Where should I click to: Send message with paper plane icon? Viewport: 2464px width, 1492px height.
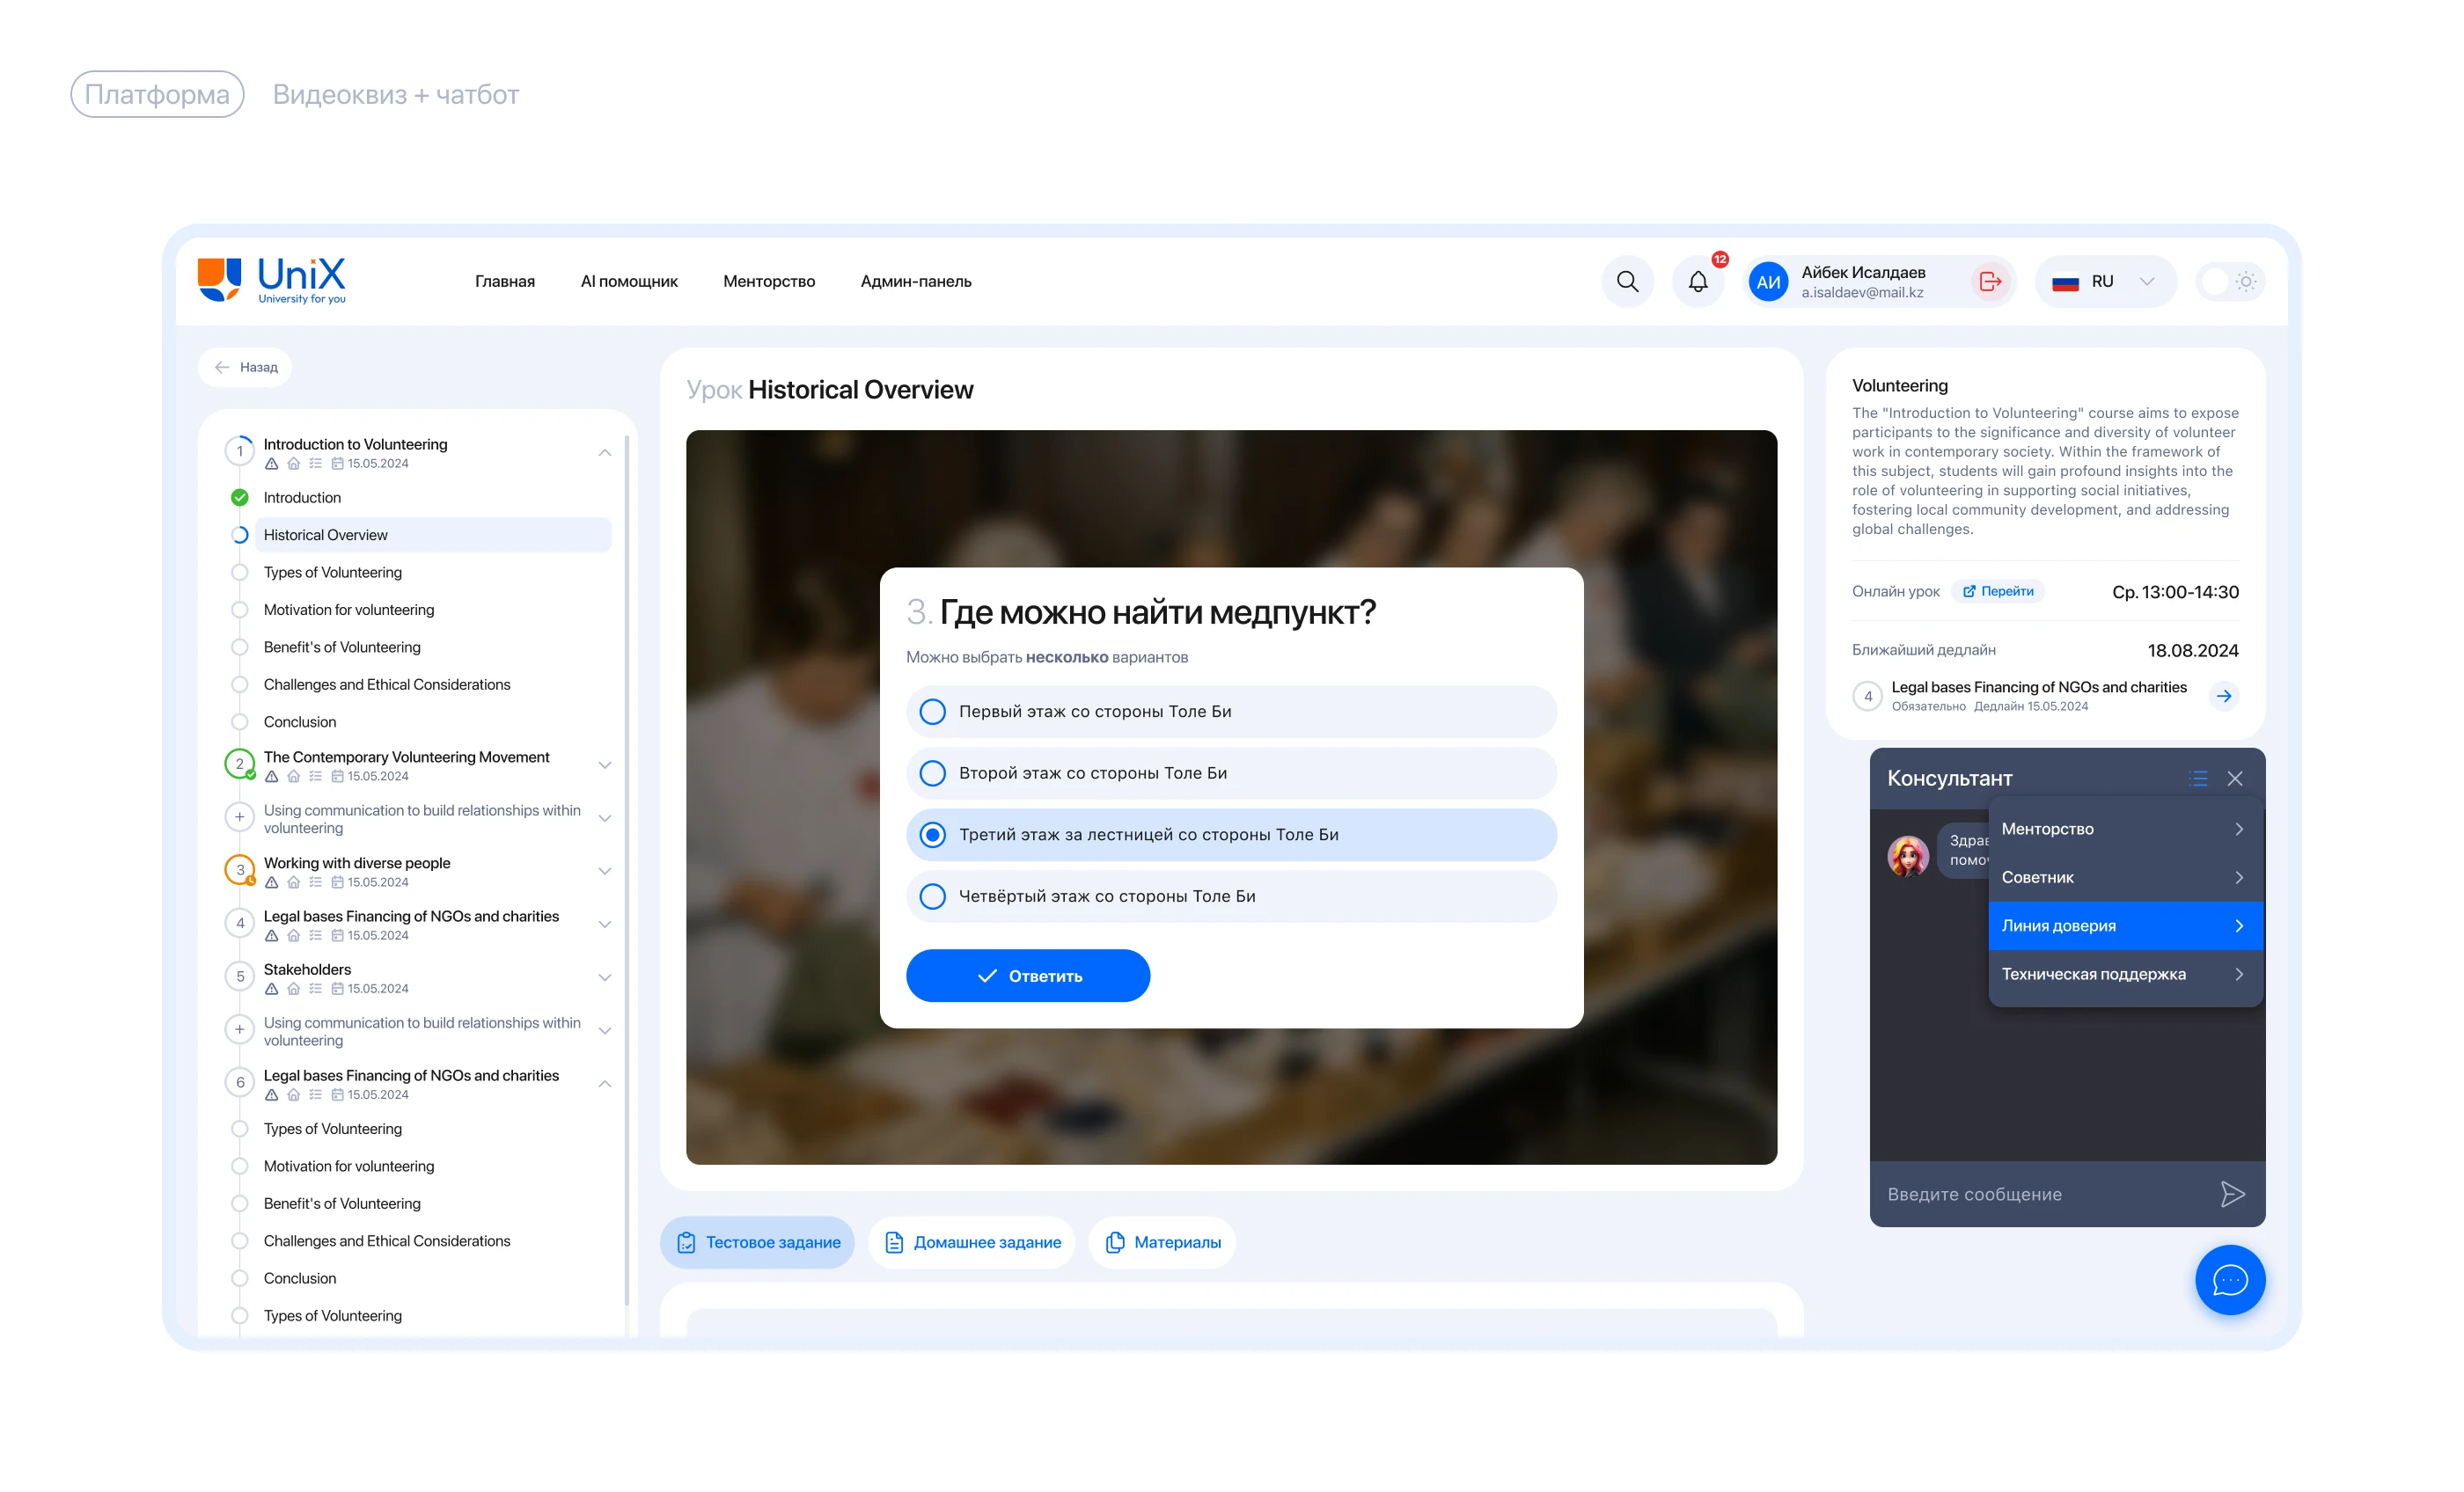coord(2232,1194)
